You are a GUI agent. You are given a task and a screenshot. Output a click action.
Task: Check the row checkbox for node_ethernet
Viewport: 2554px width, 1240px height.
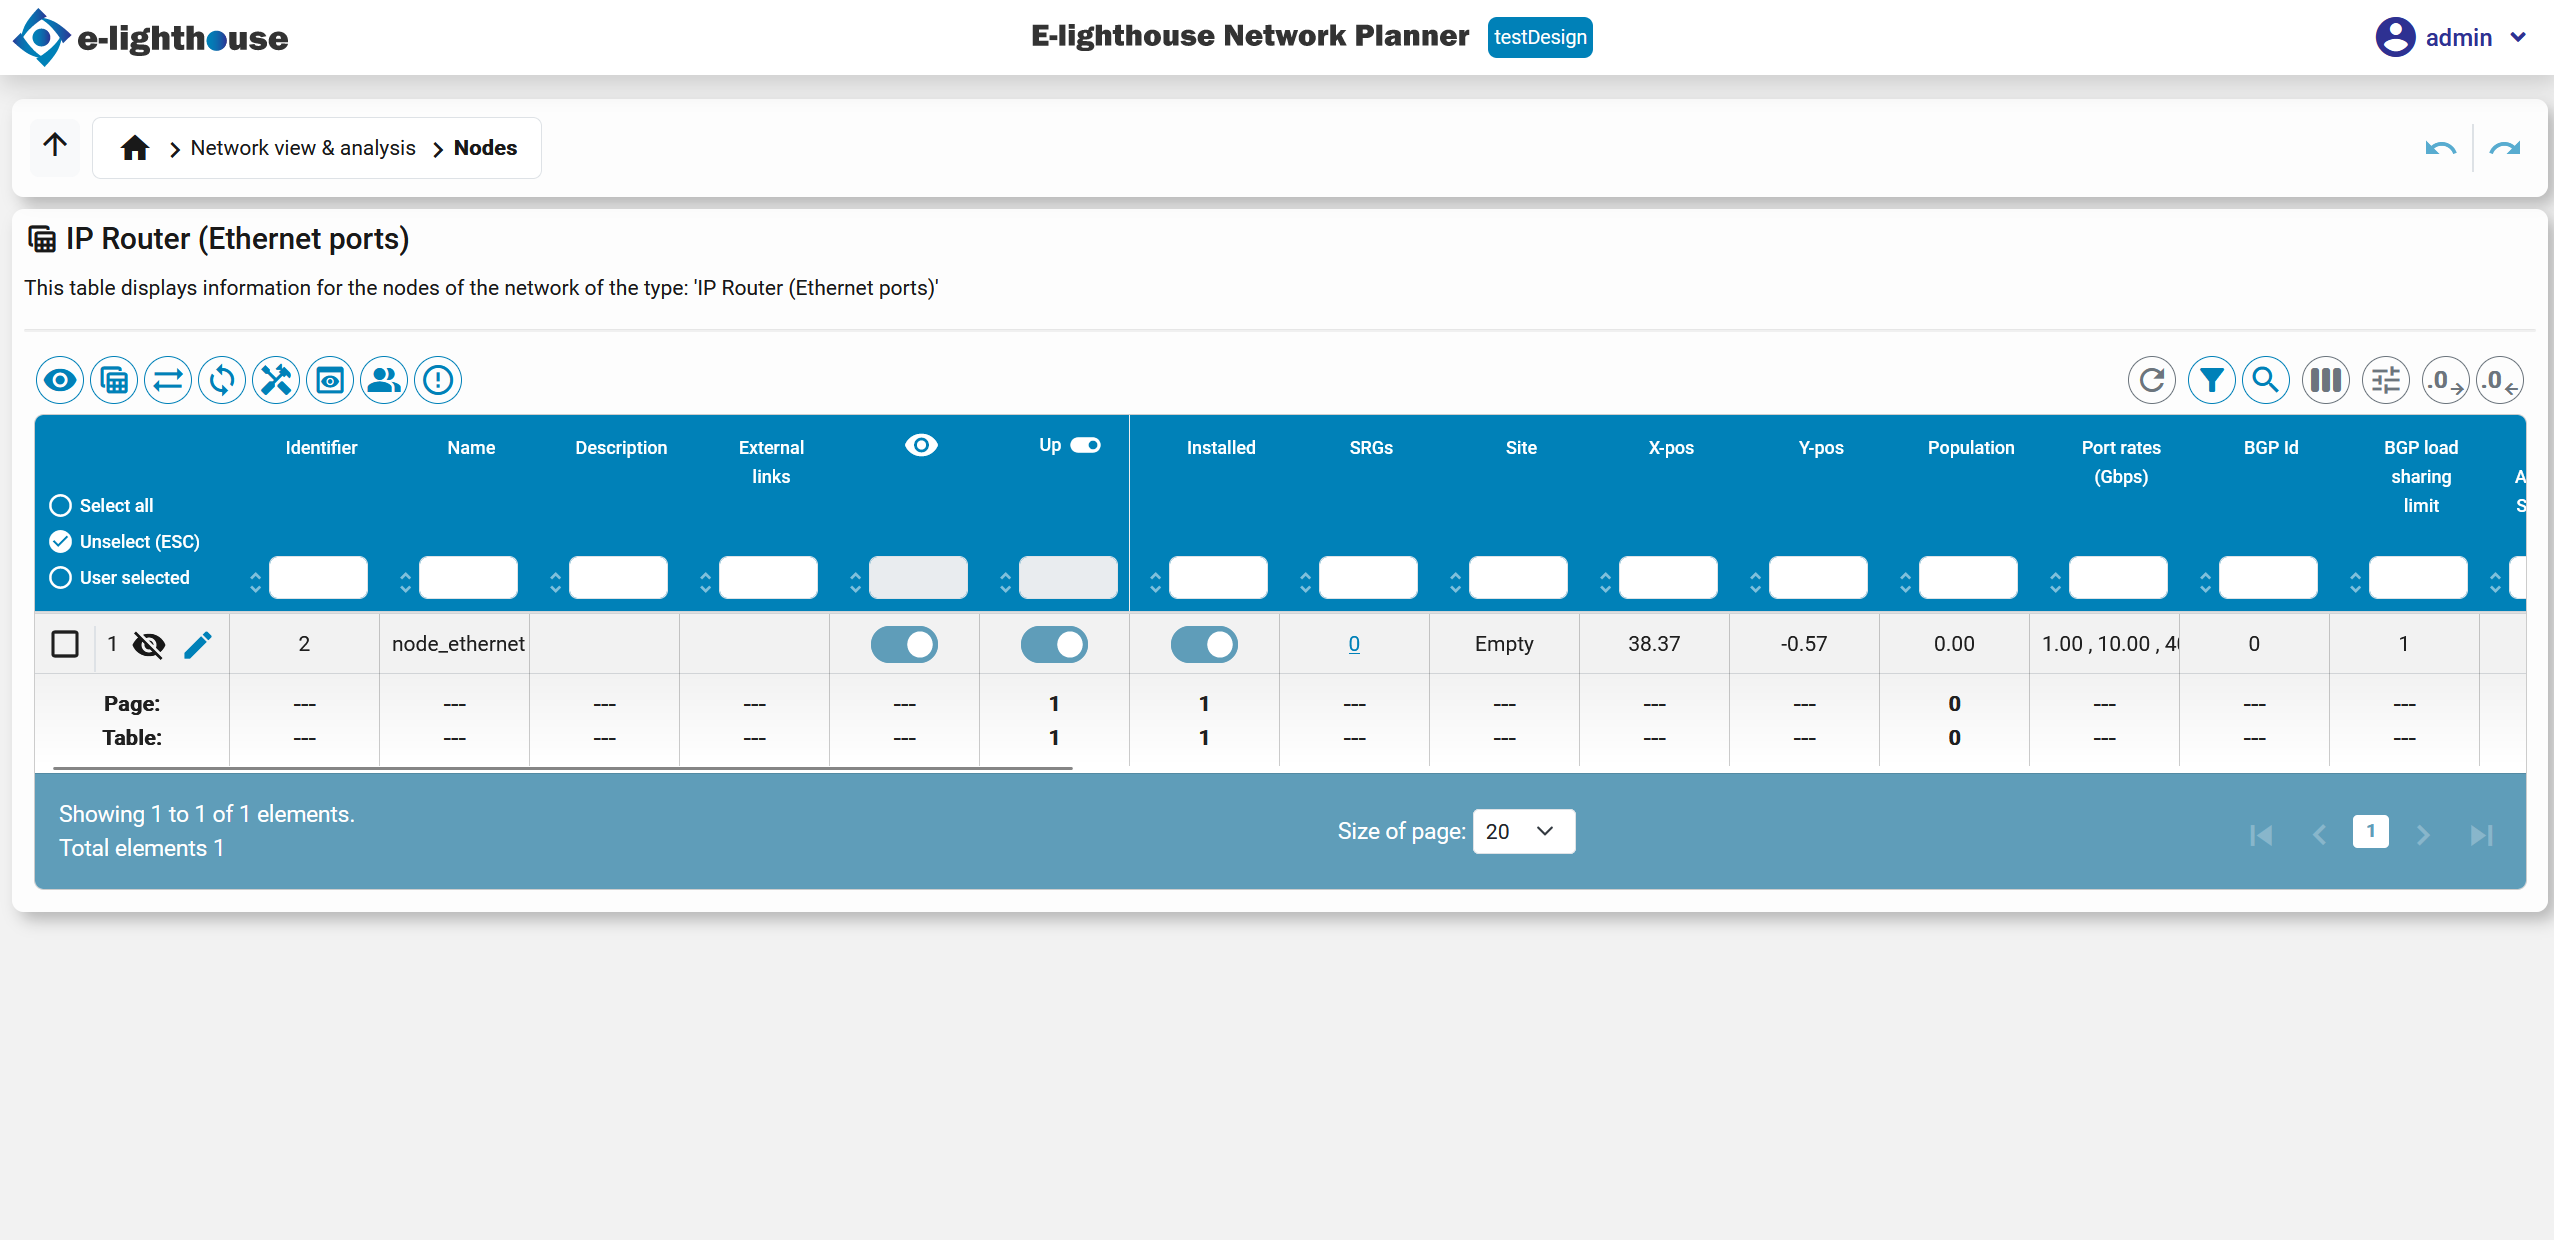pos(65,645)
